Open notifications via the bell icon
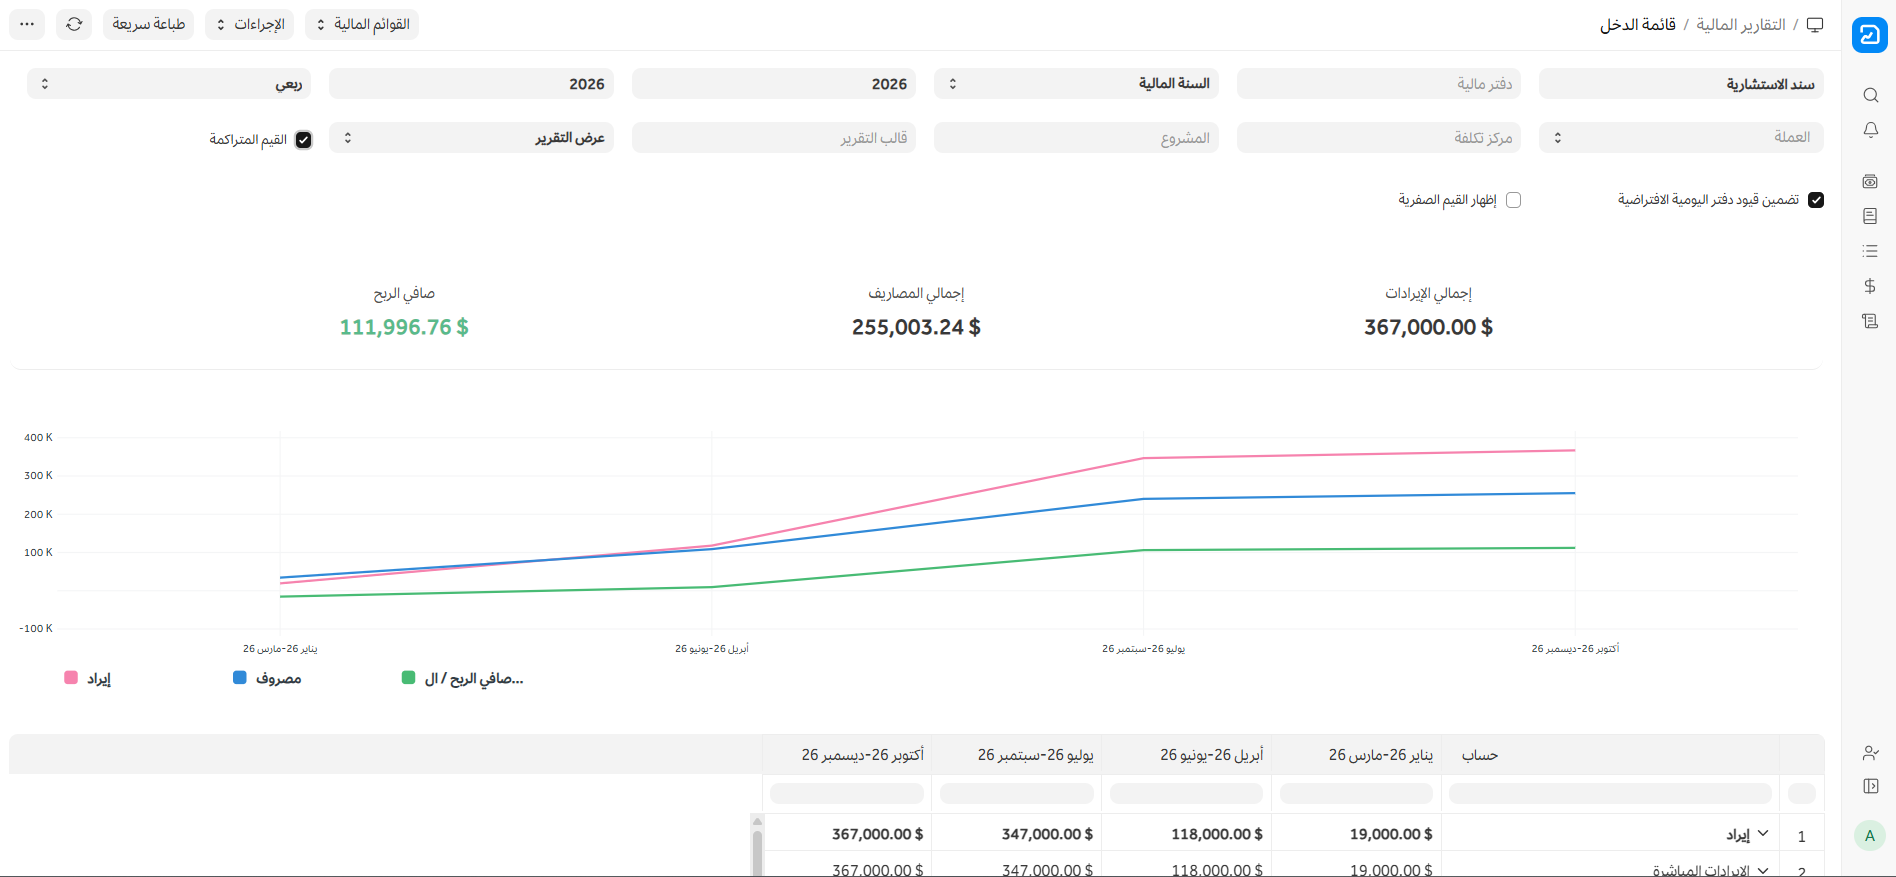This screenshot has height=877, width=1896. pyautogui.click(x=1870, y=130)
